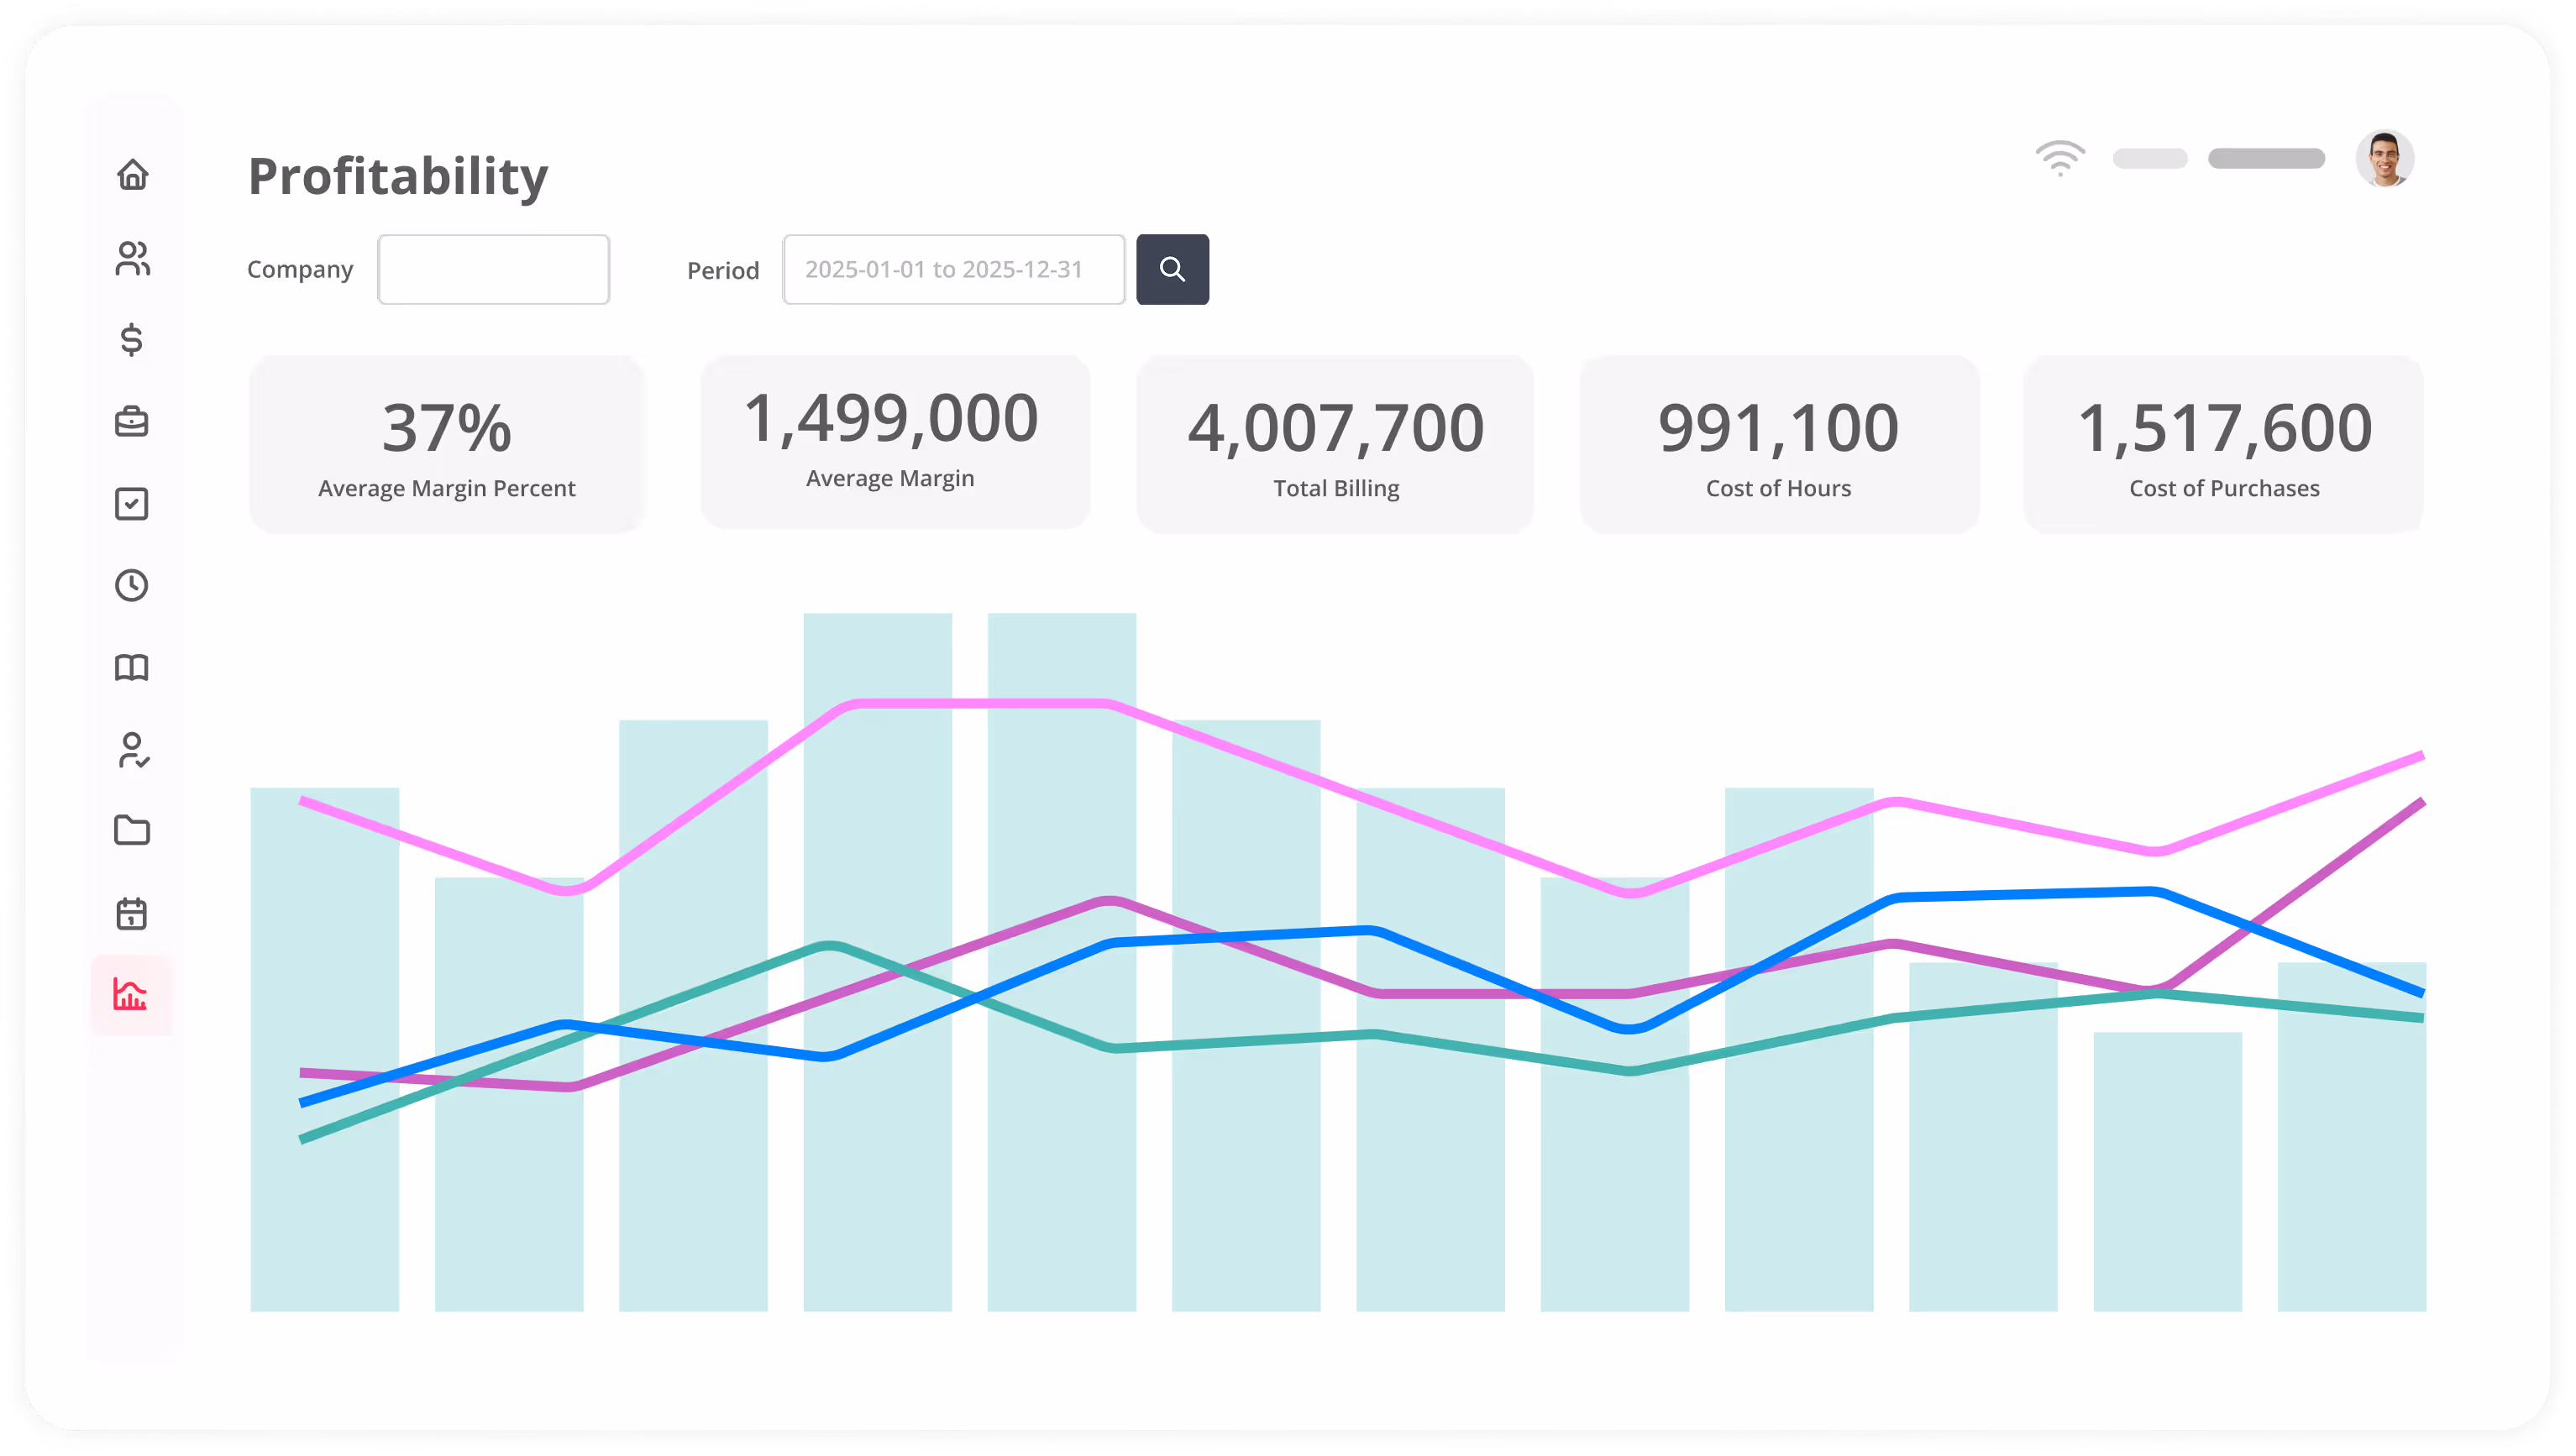Open the clock time-tracking sidebar icon
Screen dimensions: 2576x1456
click(x=132, y=586)
